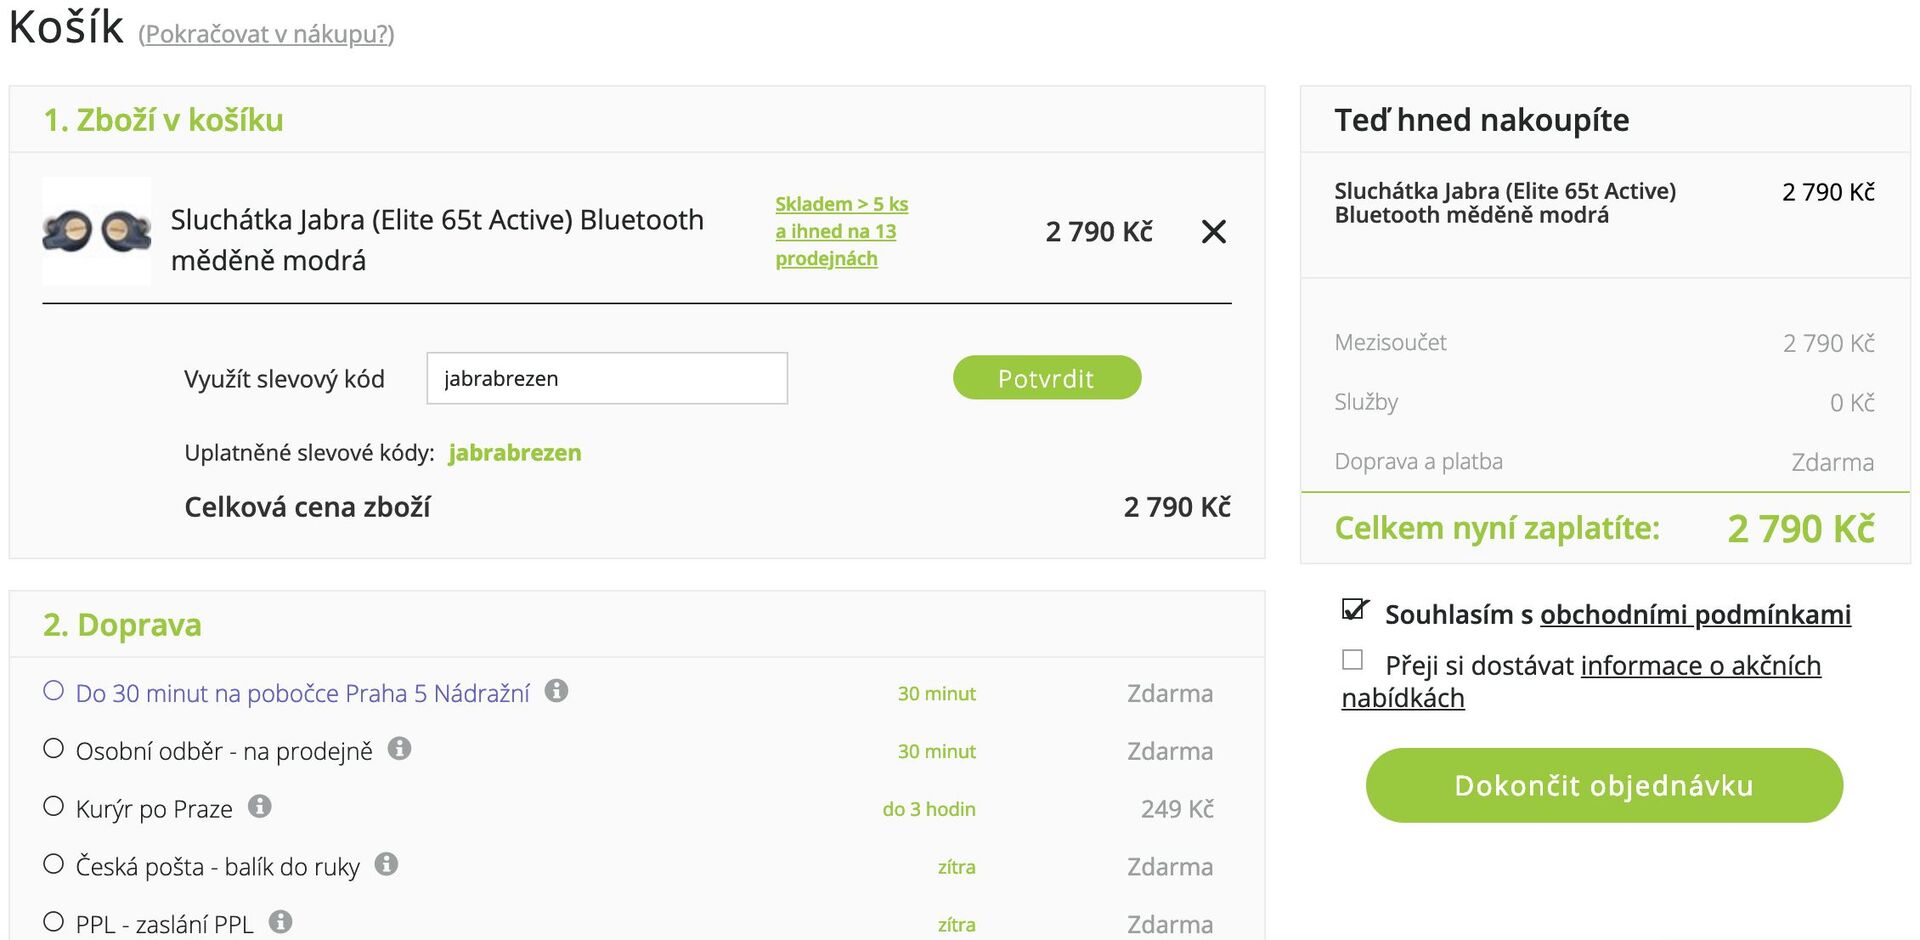This screenshot has width=1920, height=940.
Task: Pick Česká pošta balík do ruky delivery
Action: pos(53,864)
